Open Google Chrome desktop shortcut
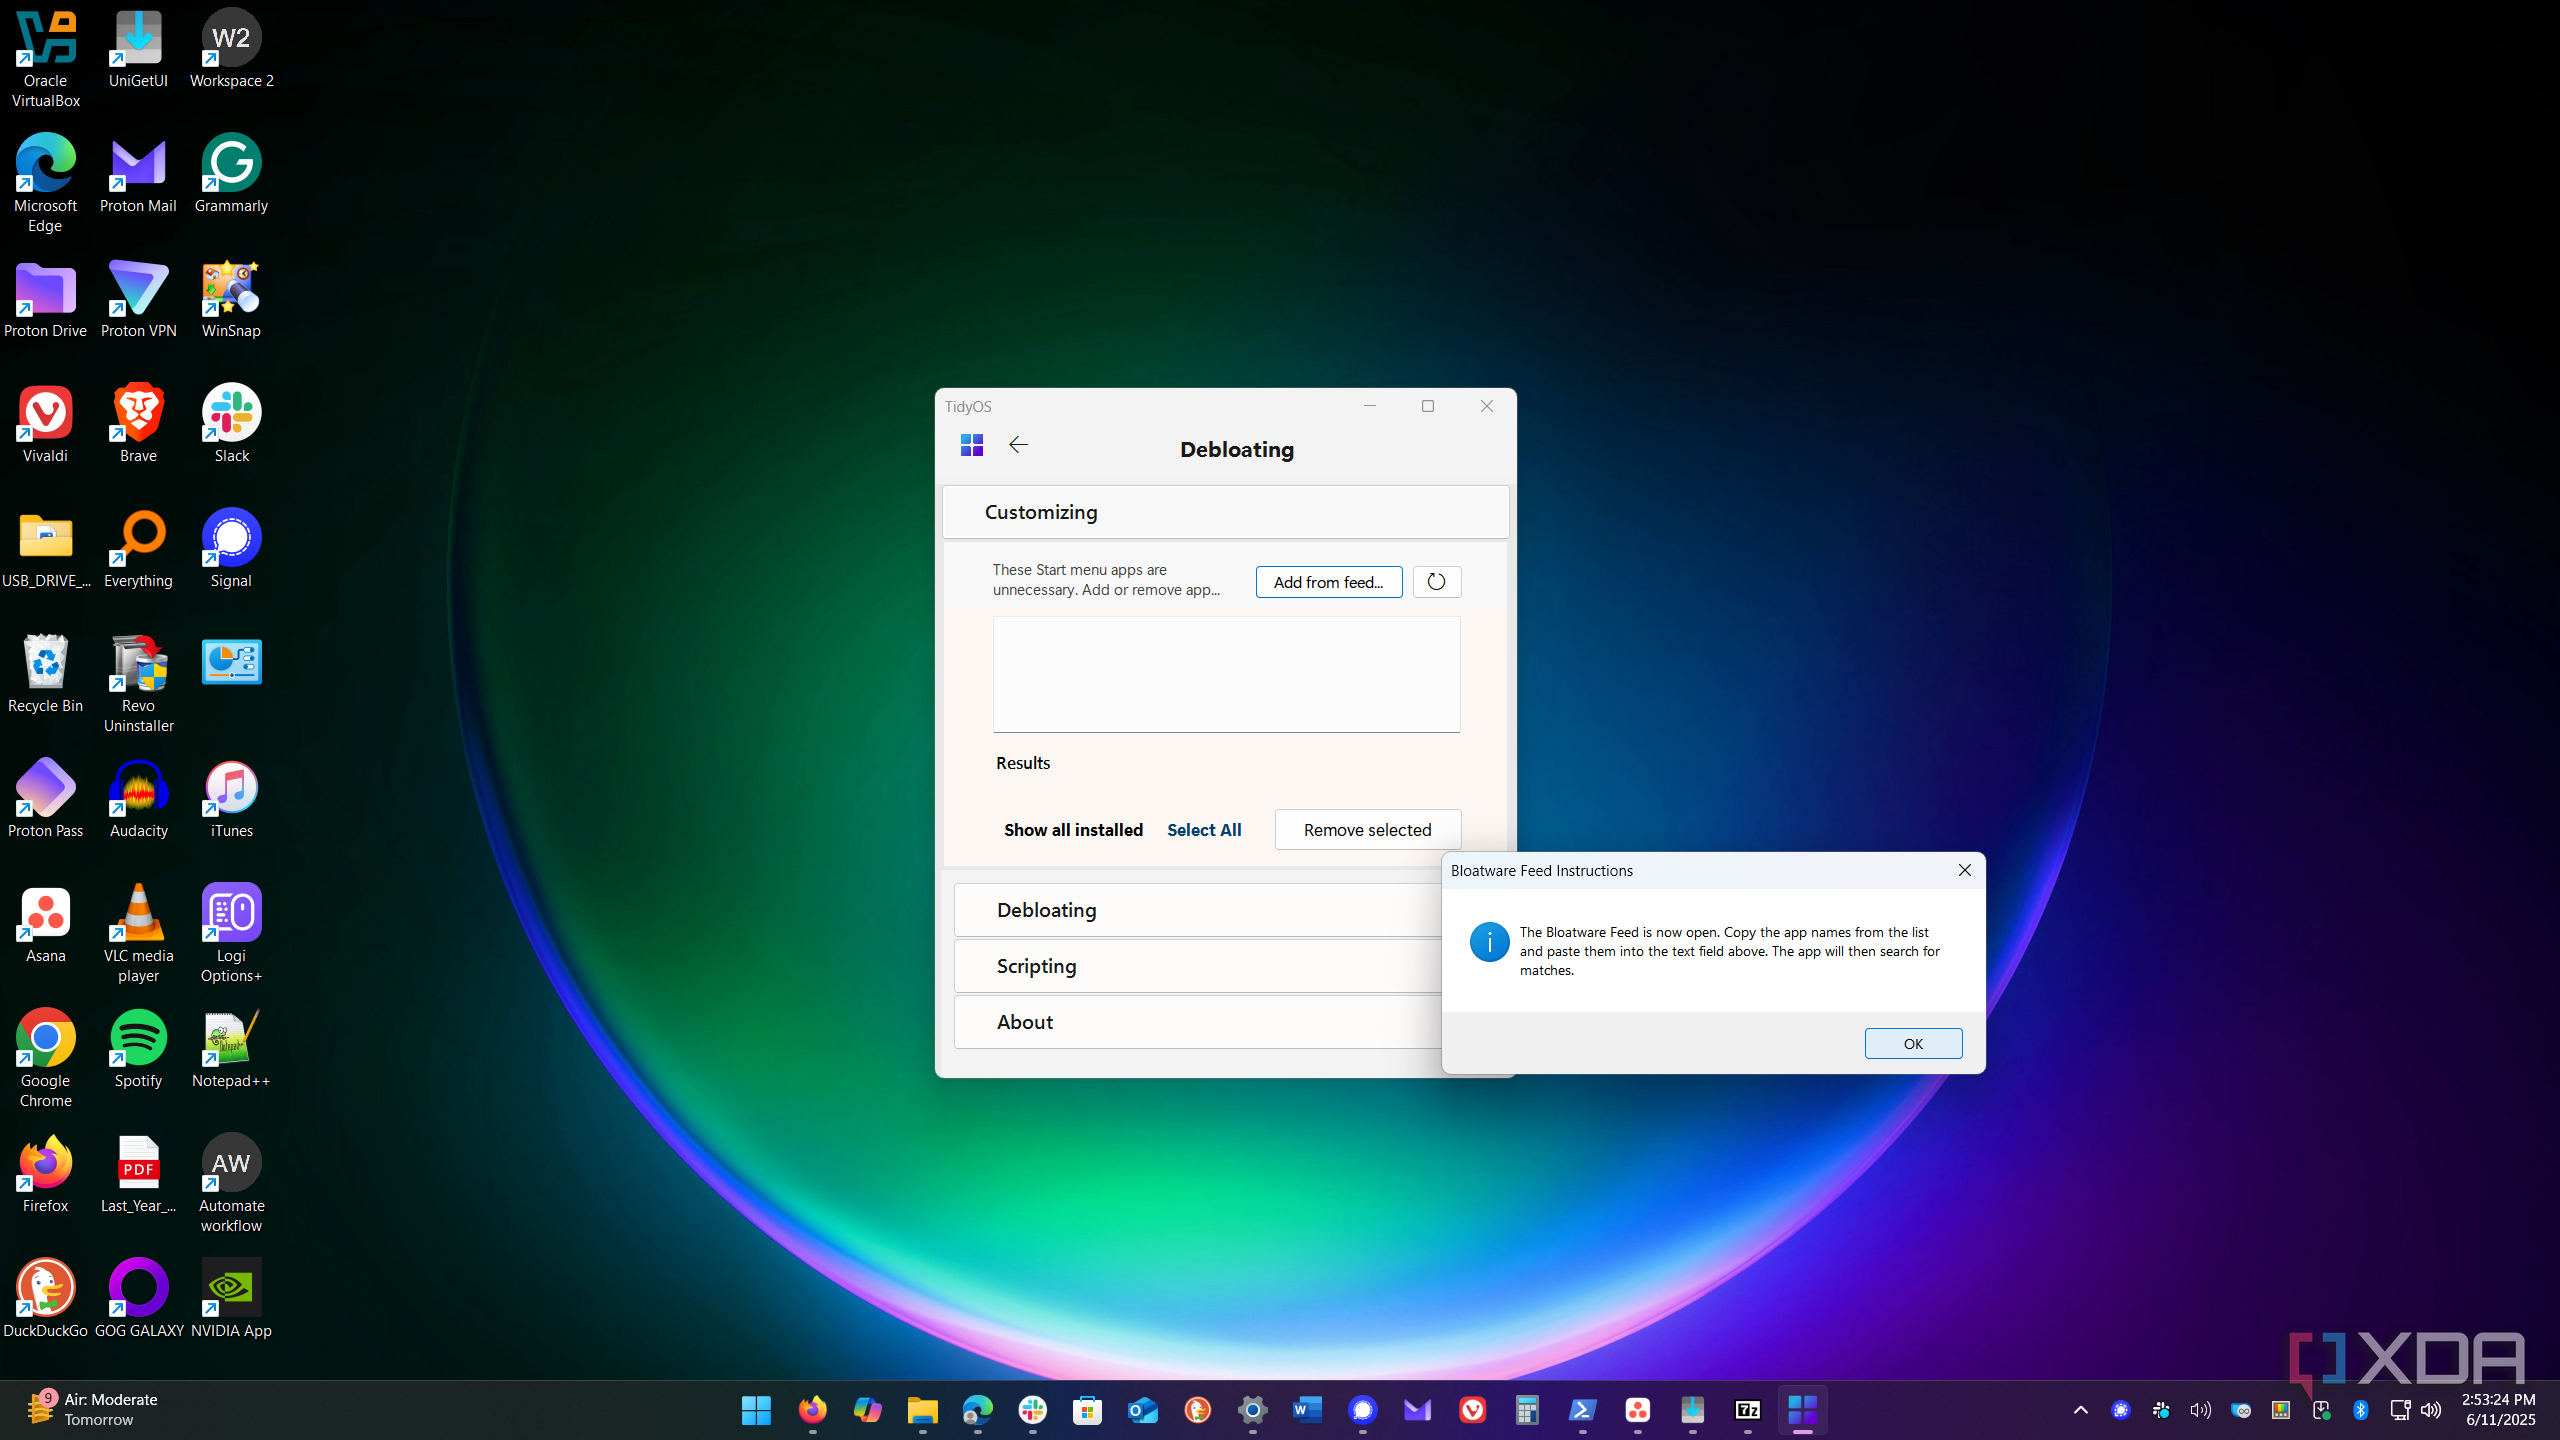 46,1059
